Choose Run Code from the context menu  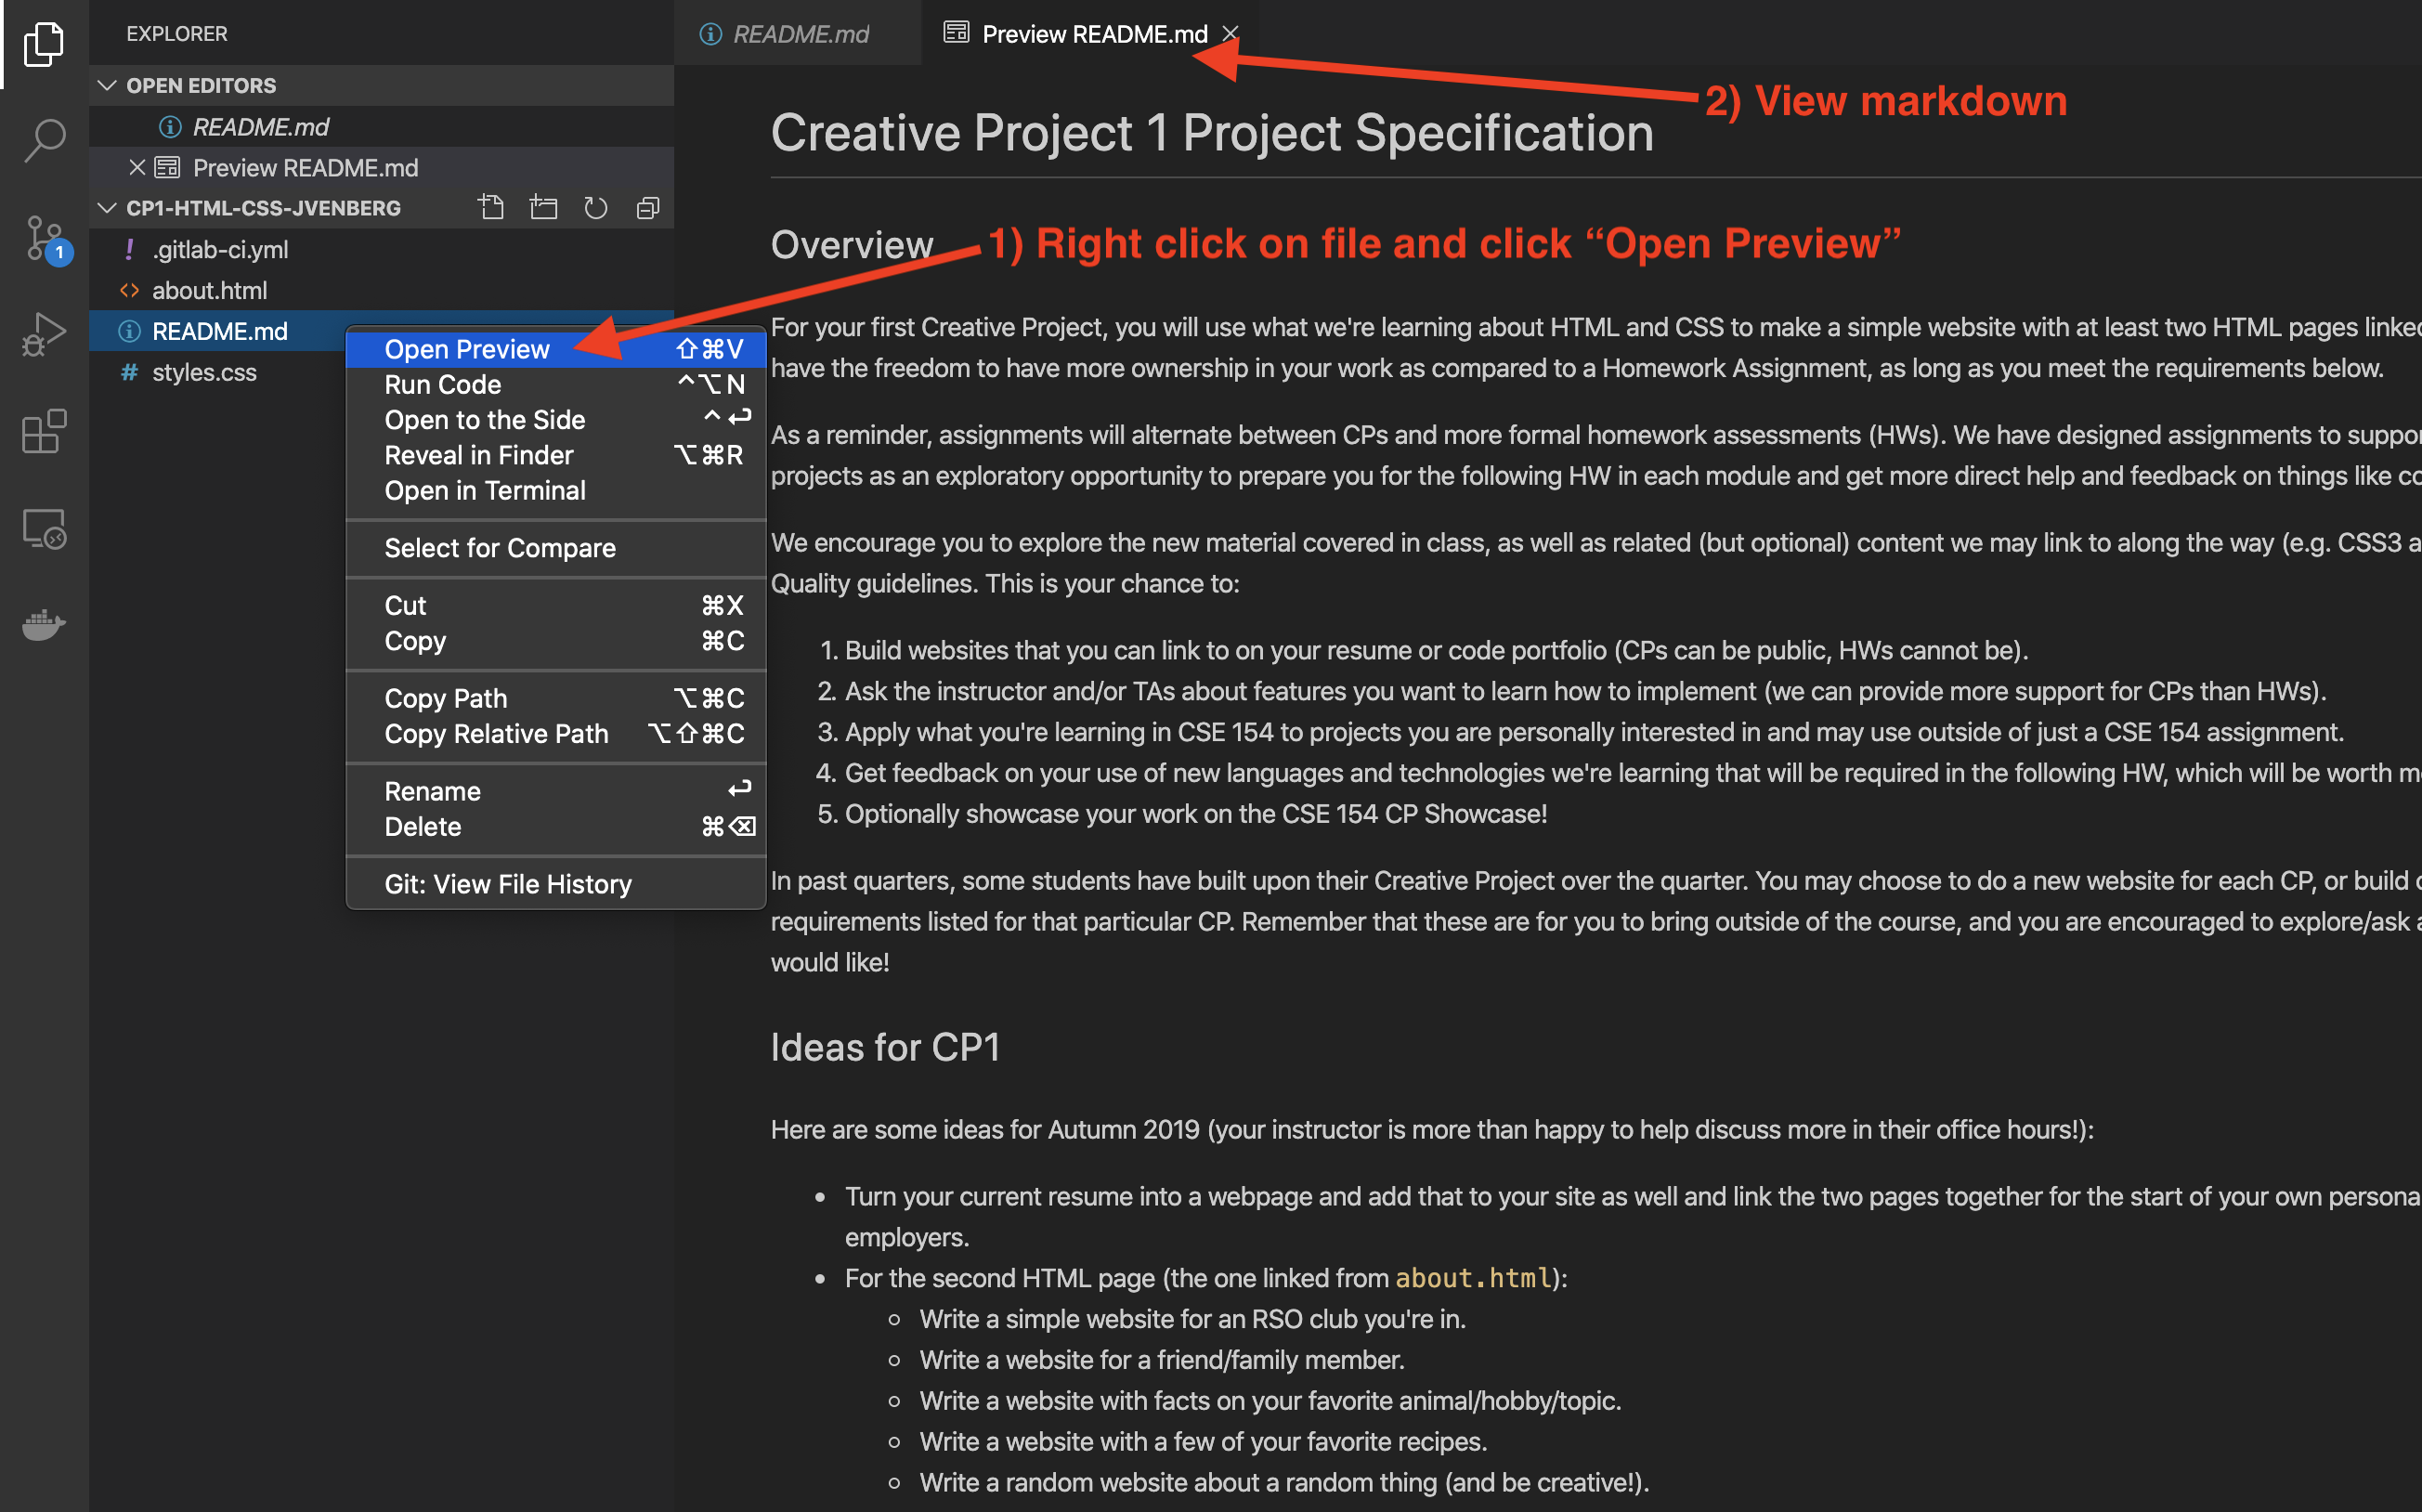(x=443, y=384)
